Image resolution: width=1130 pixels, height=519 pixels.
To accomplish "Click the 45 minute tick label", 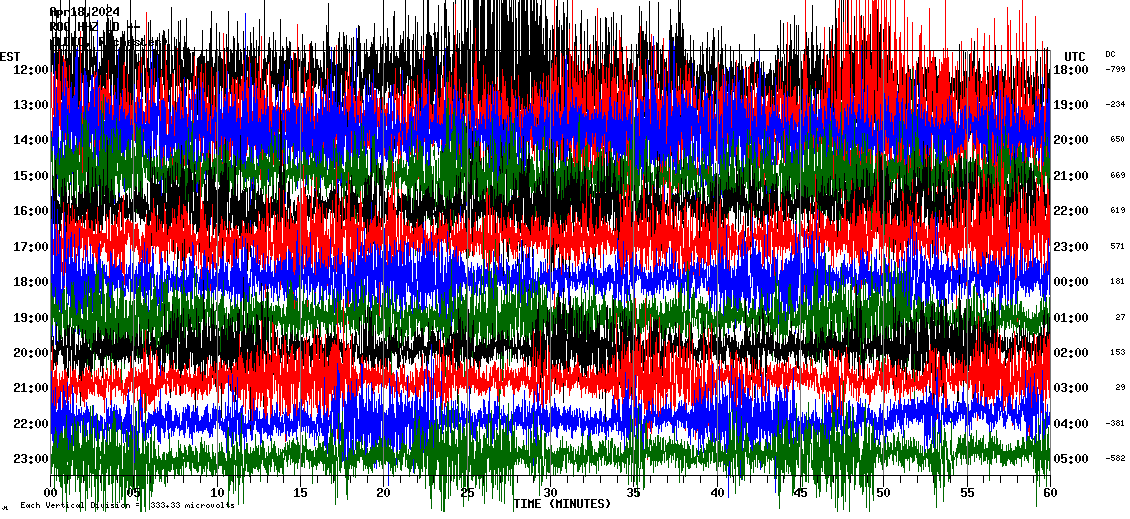I will [x=800, y=493].
